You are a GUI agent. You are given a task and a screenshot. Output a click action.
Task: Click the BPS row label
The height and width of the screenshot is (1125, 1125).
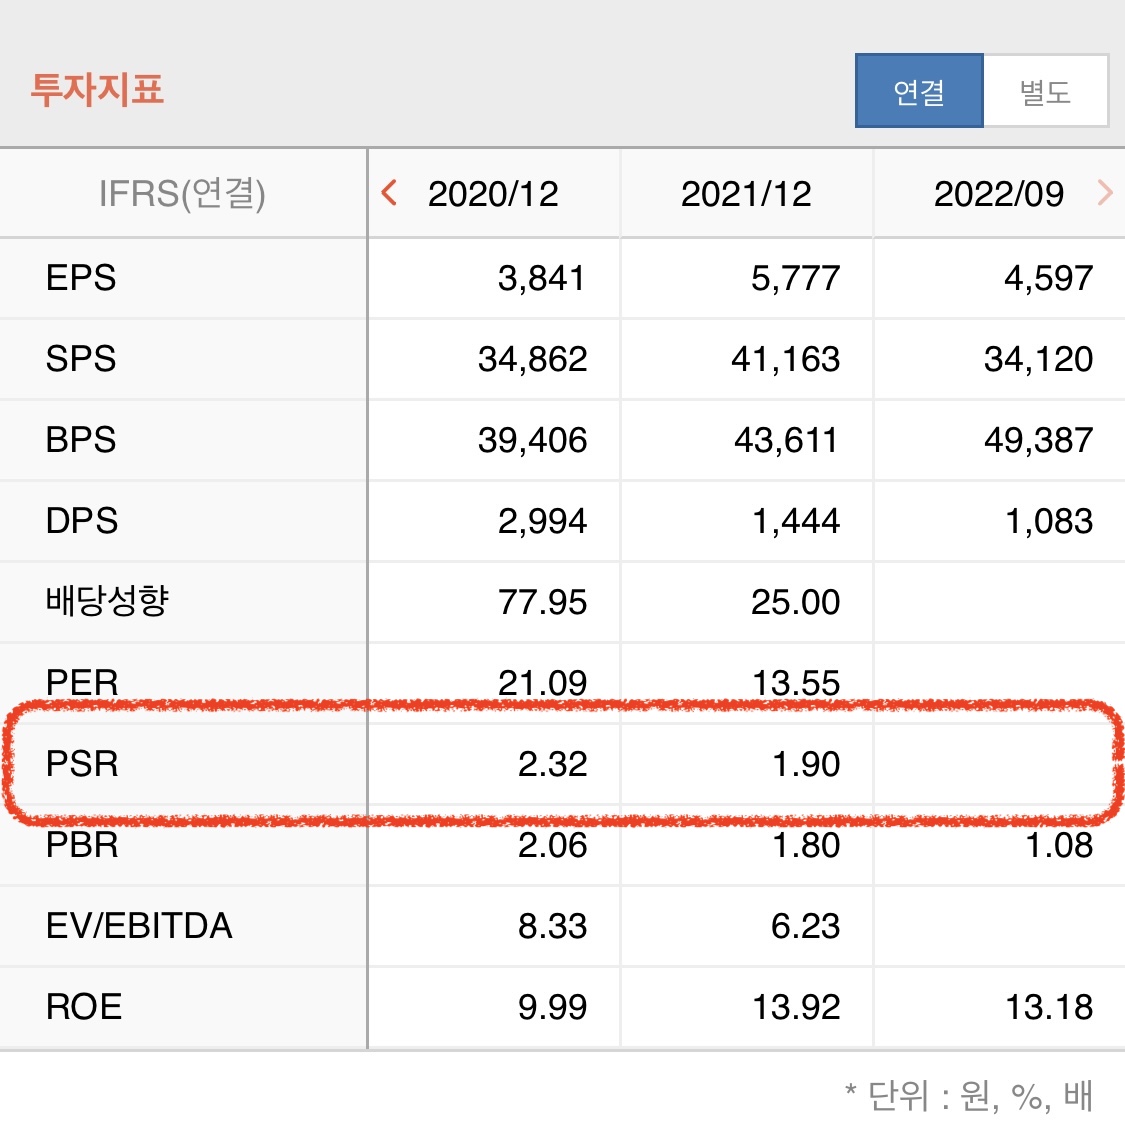coord(80,440)
